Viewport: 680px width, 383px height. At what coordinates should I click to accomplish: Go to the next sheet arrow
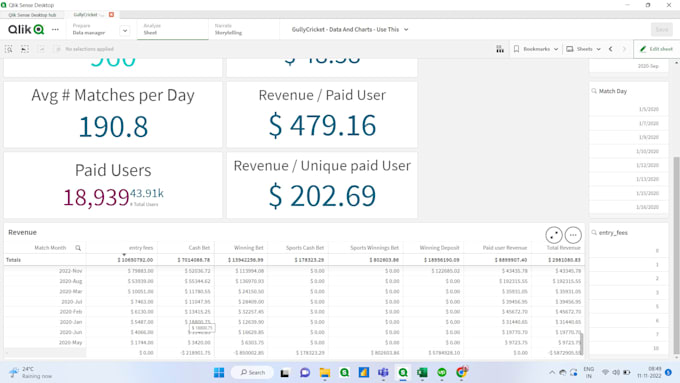[624, 49]
